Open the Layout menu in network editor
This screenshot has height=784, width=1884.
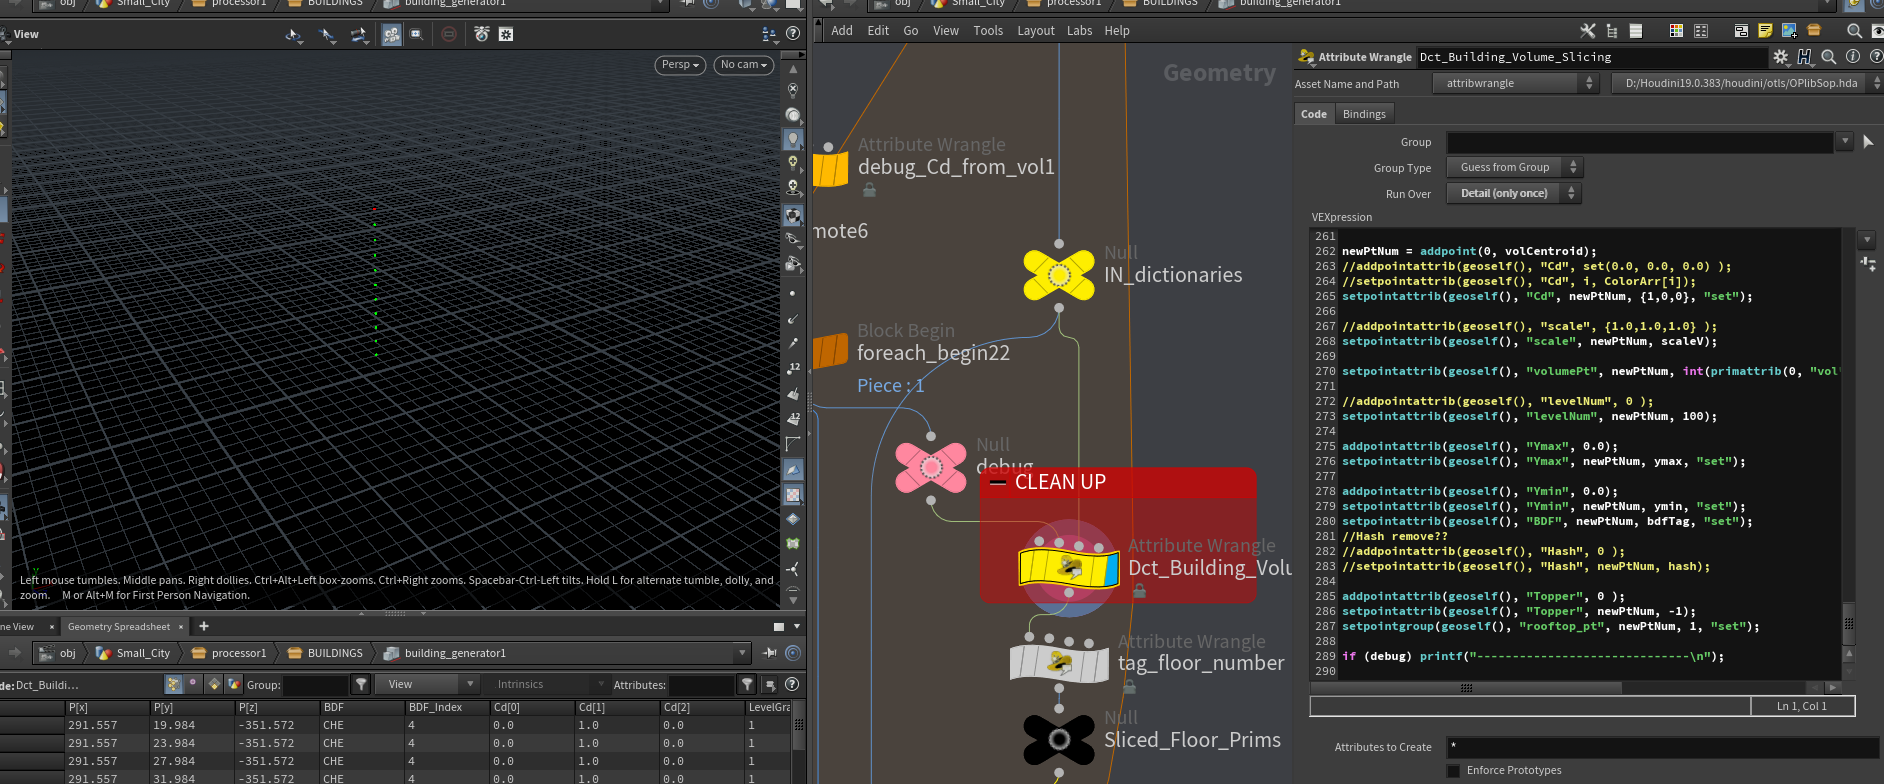tap(1035, 31)
